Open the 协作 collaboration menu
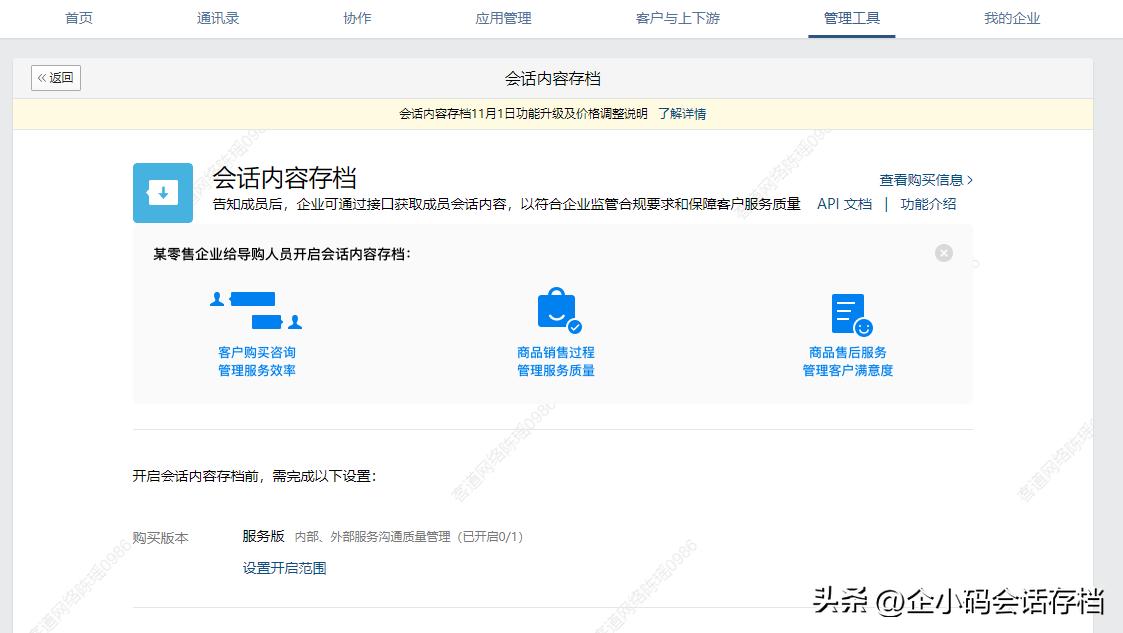 356,17
